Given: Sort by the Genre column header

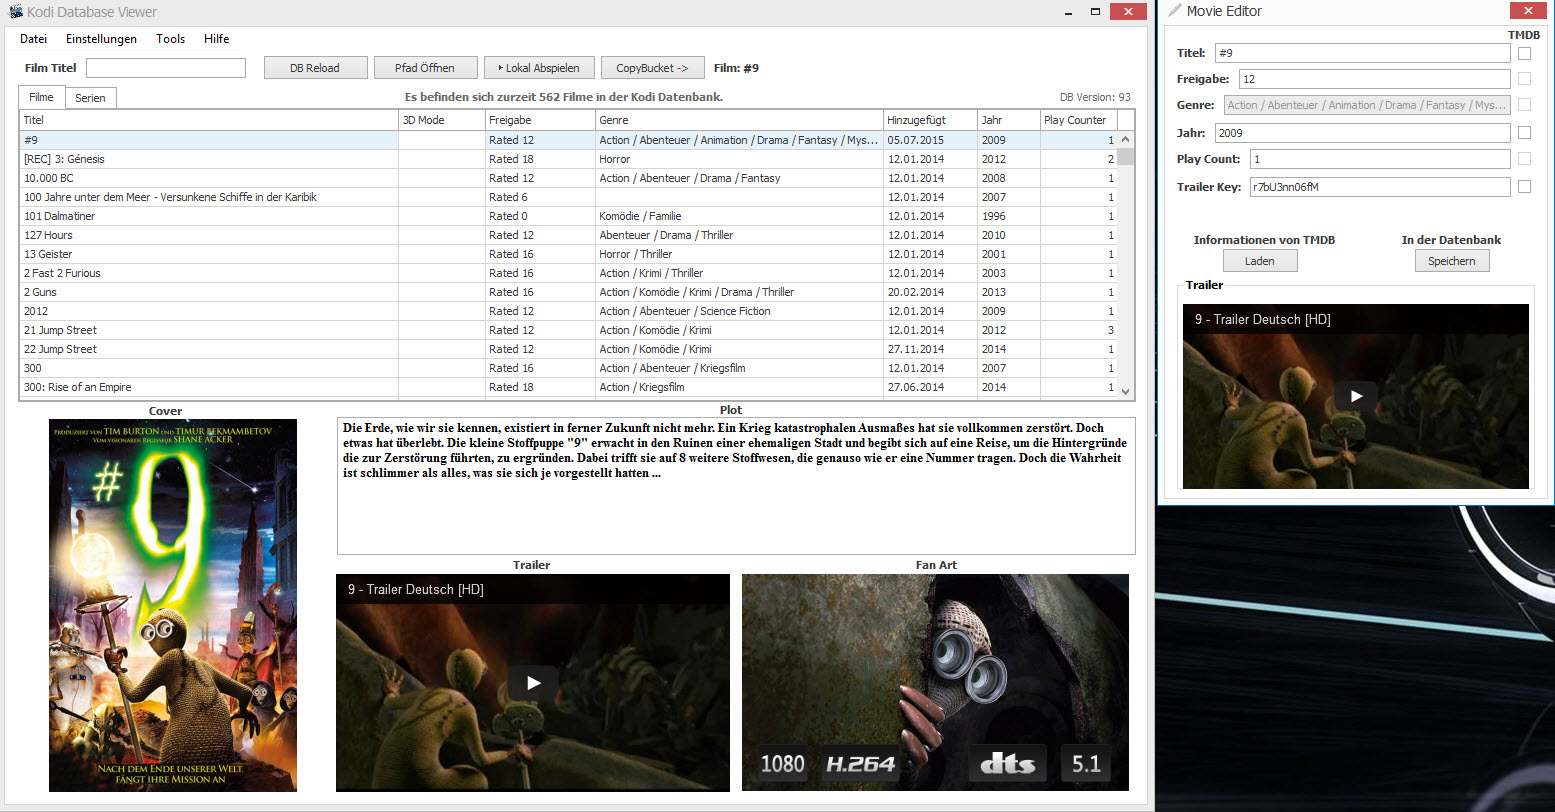Looking at the screenshot, I should [x=739, y=120].
